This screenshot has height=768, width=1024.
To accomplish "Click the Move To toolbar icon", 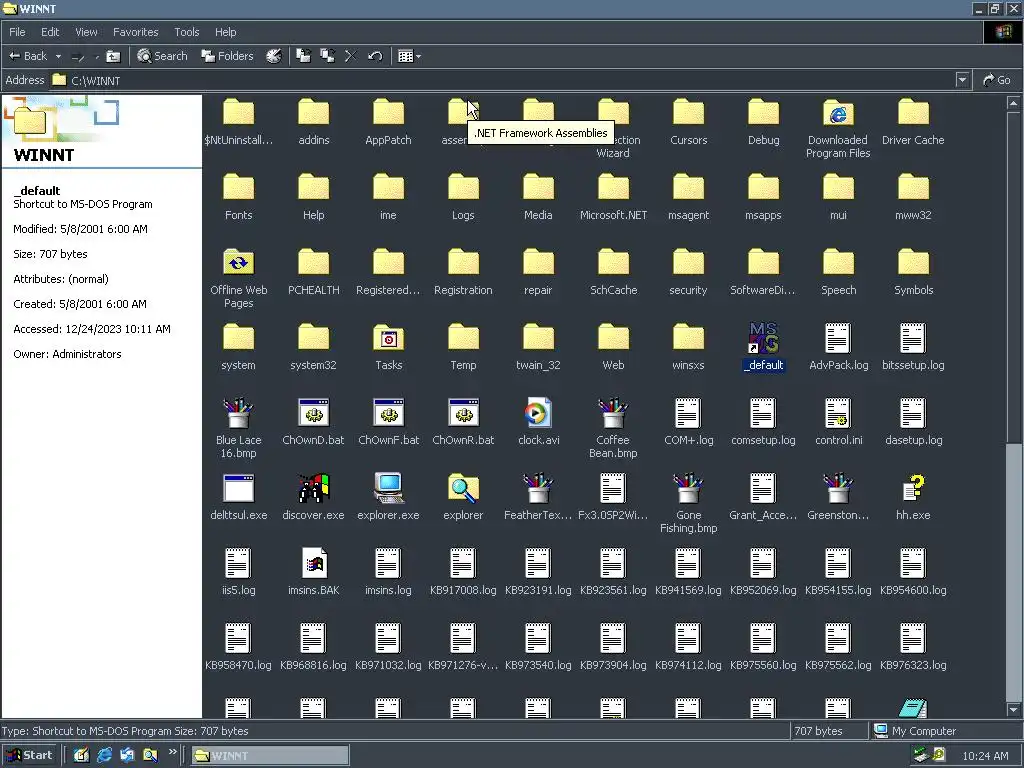I will click(304, 56).
